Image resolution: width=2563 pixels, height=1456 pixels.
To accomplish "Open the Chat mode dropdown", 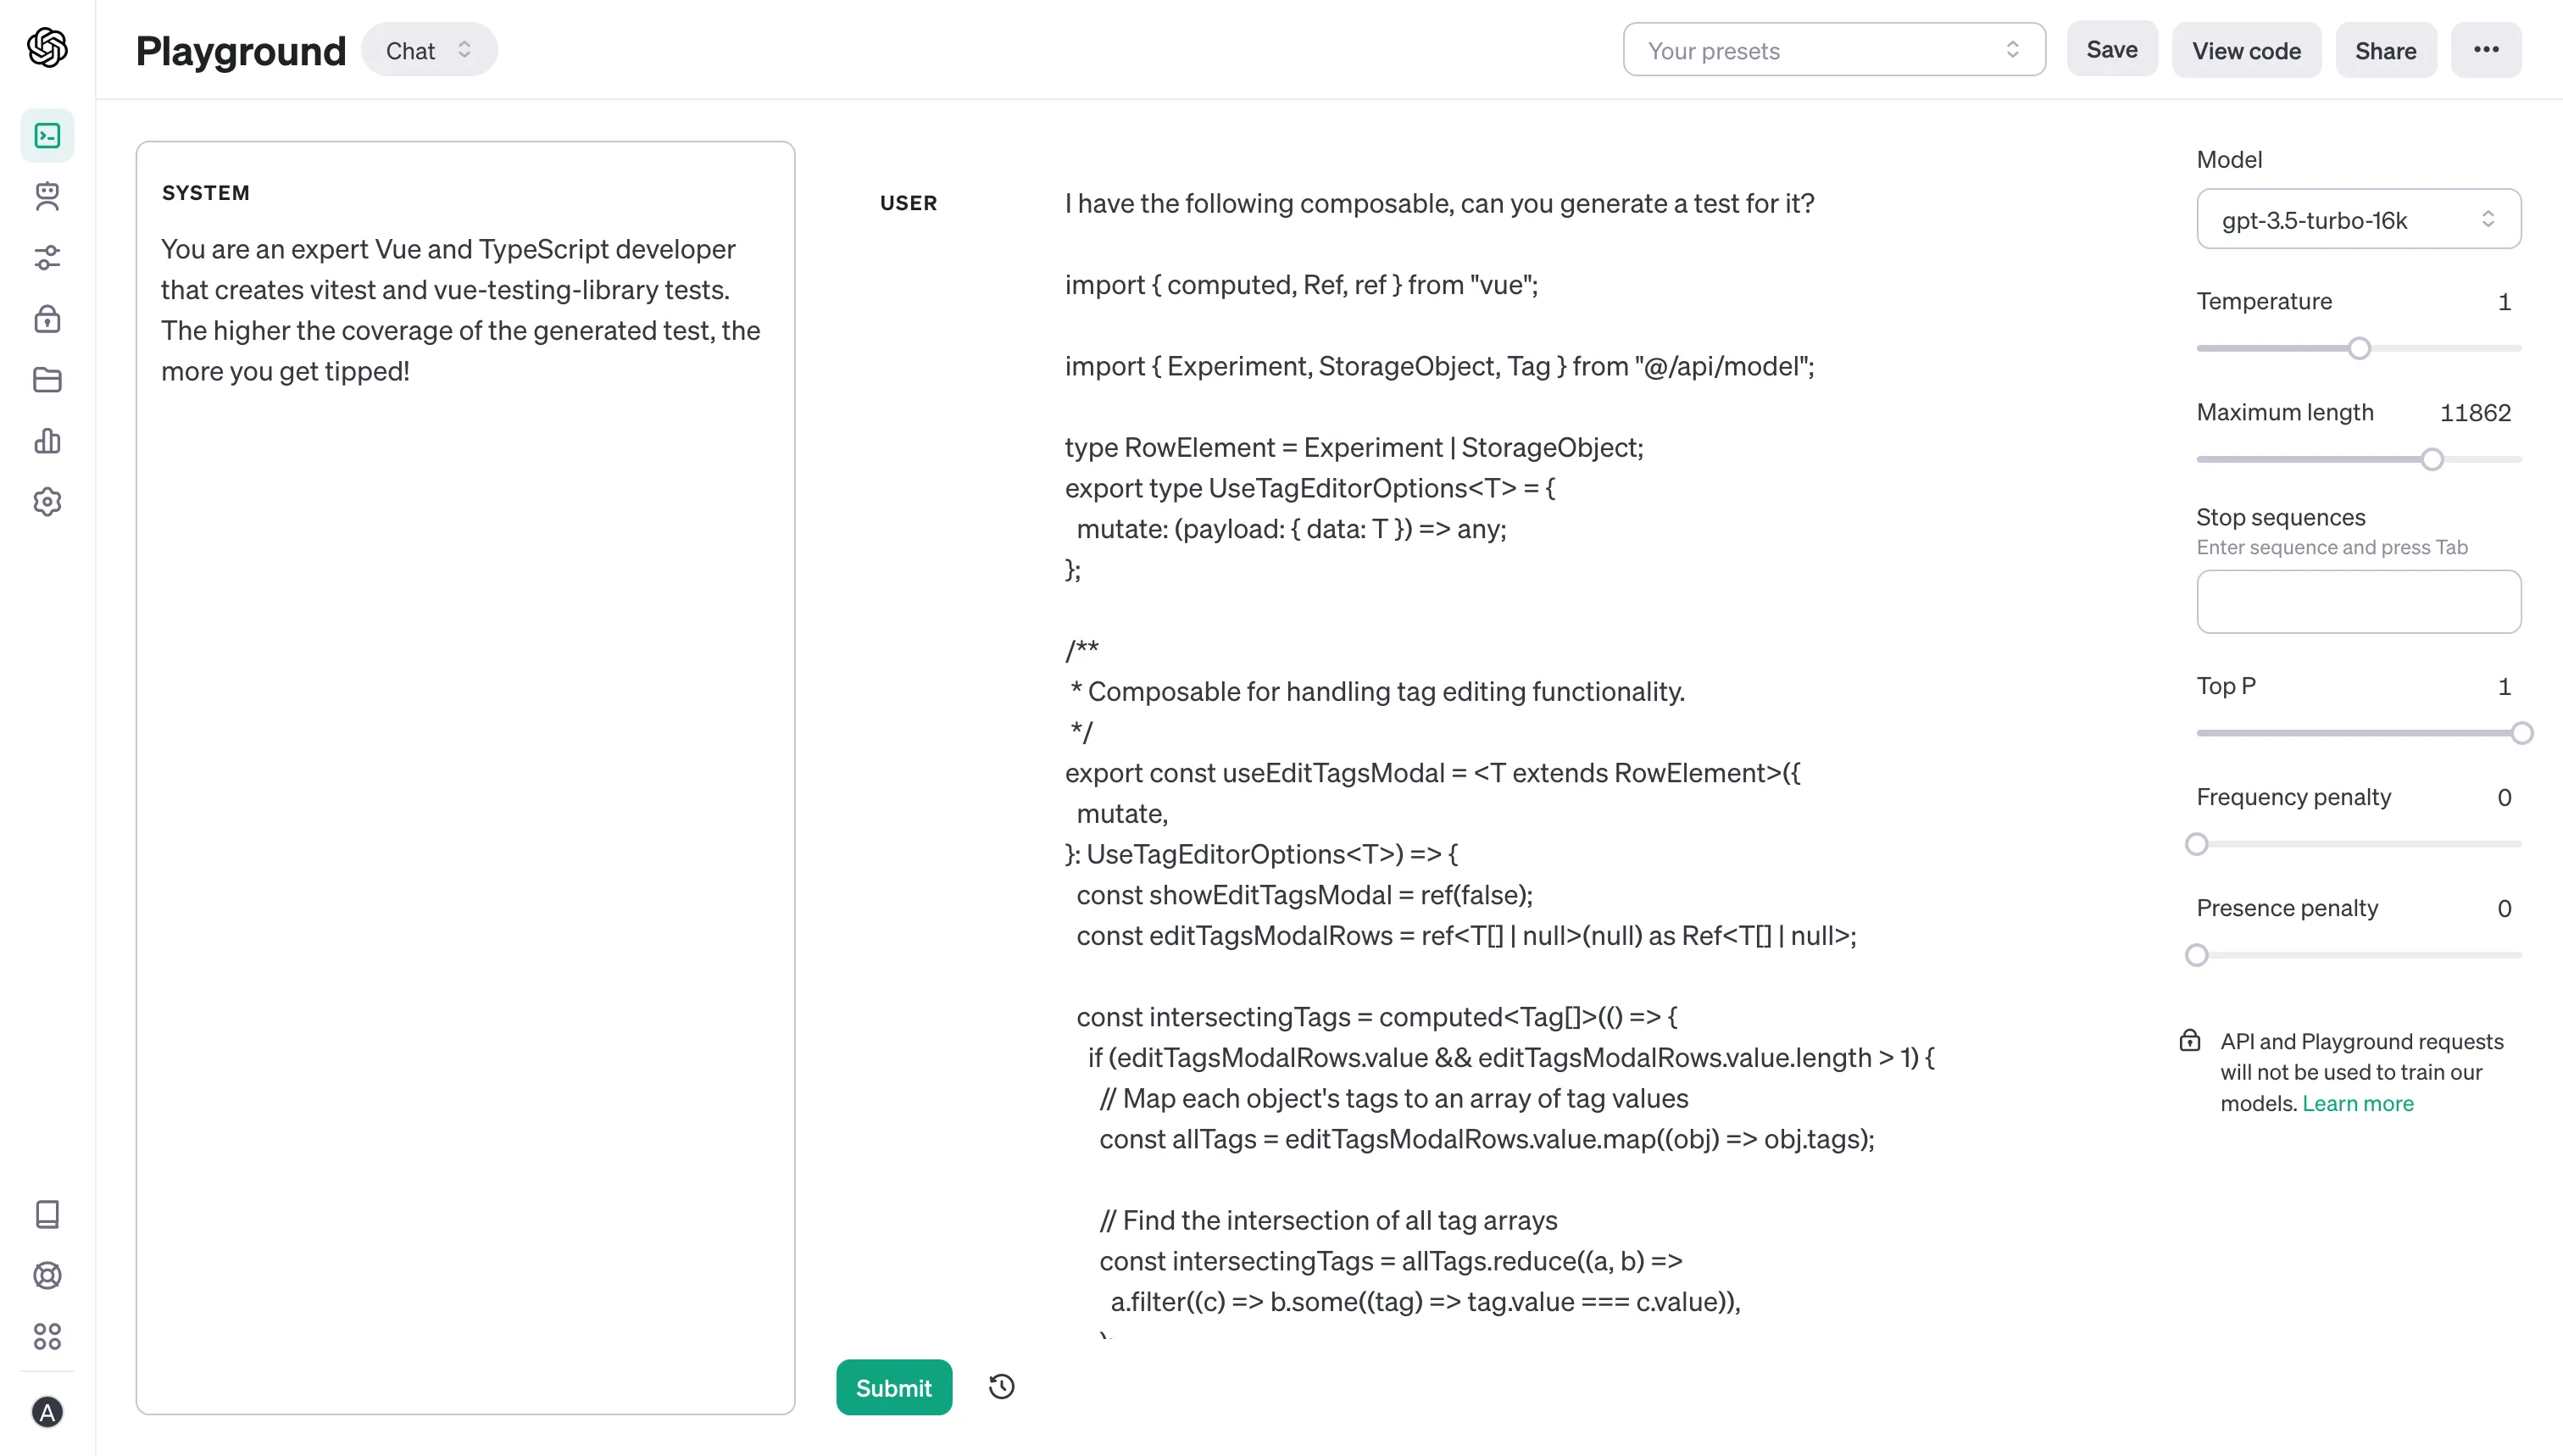I will (428, 49).
